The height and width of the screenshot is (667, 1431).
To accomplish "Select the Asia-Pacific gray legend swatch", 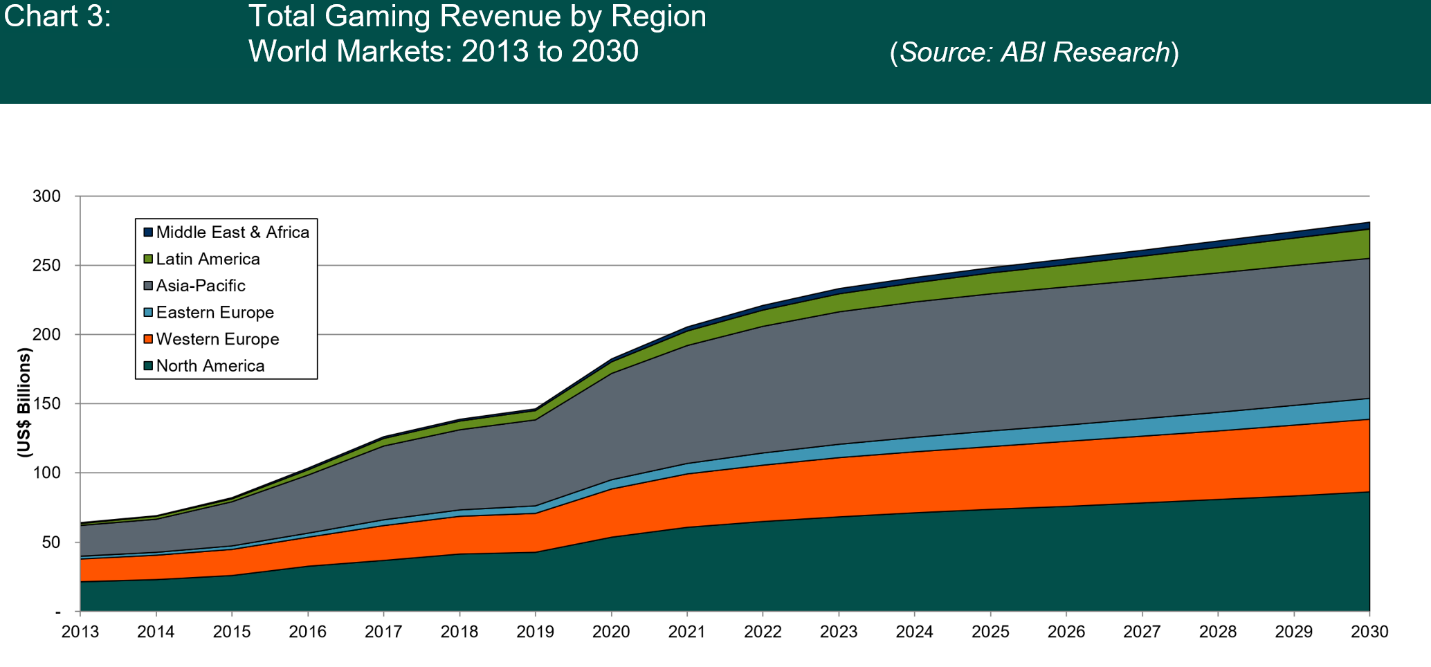I will click(148, 286).
